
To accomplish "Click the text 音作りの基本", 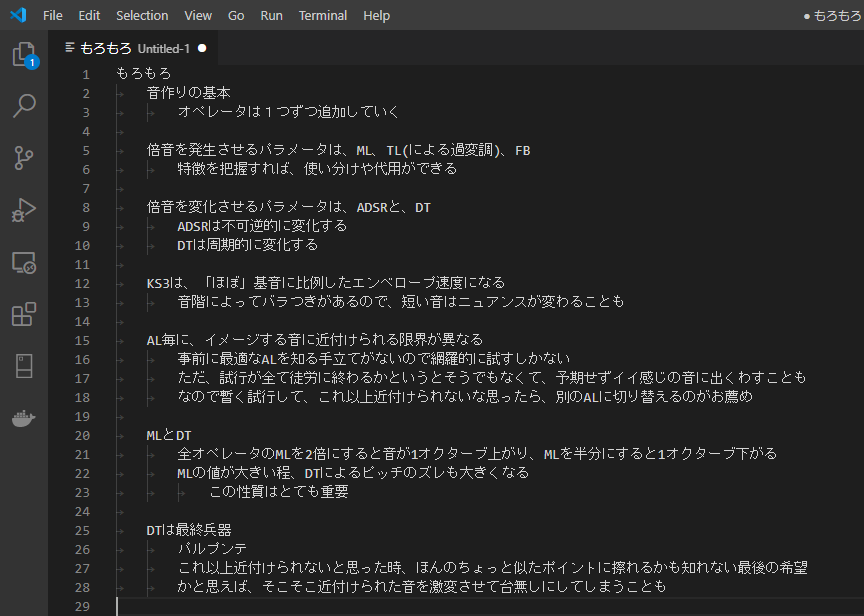I will [x=188, y=93].
